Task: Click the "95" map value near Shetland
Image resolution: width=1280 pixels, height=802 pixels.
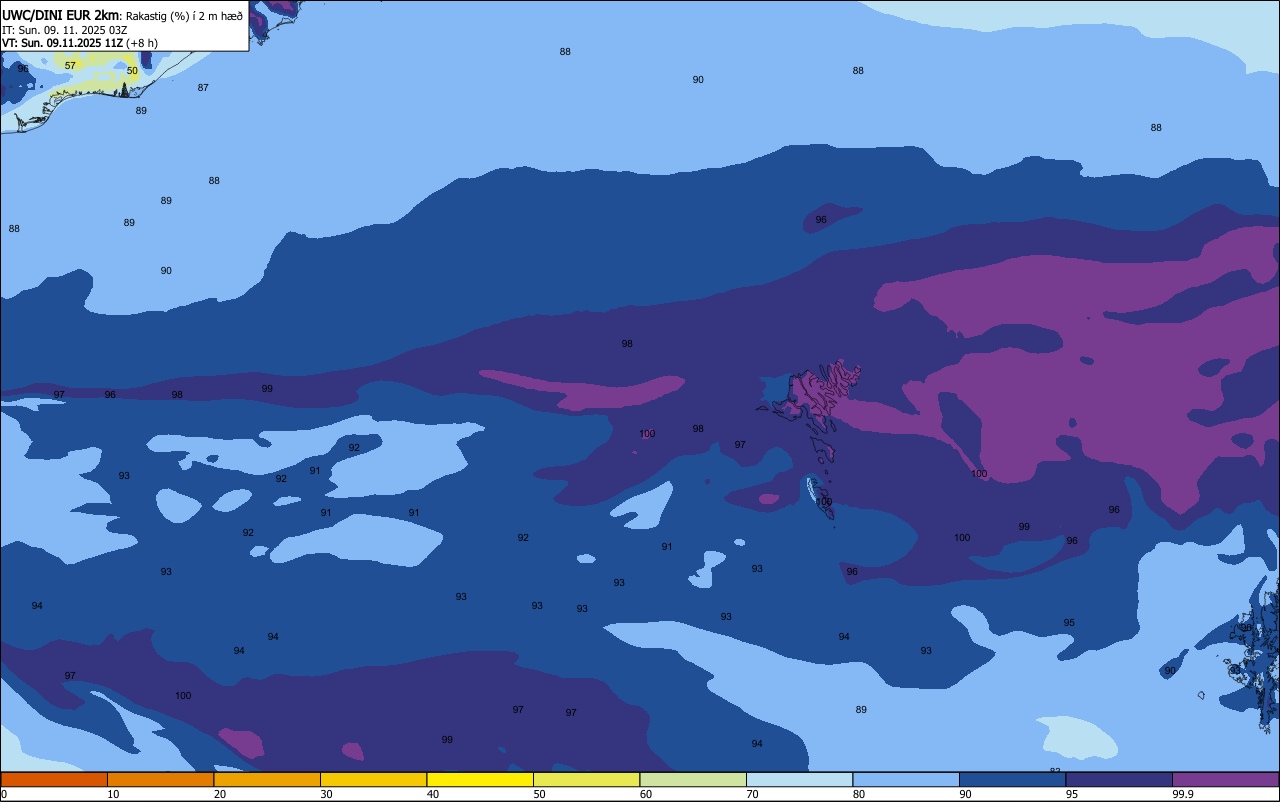Action: tap(1069, 623)
